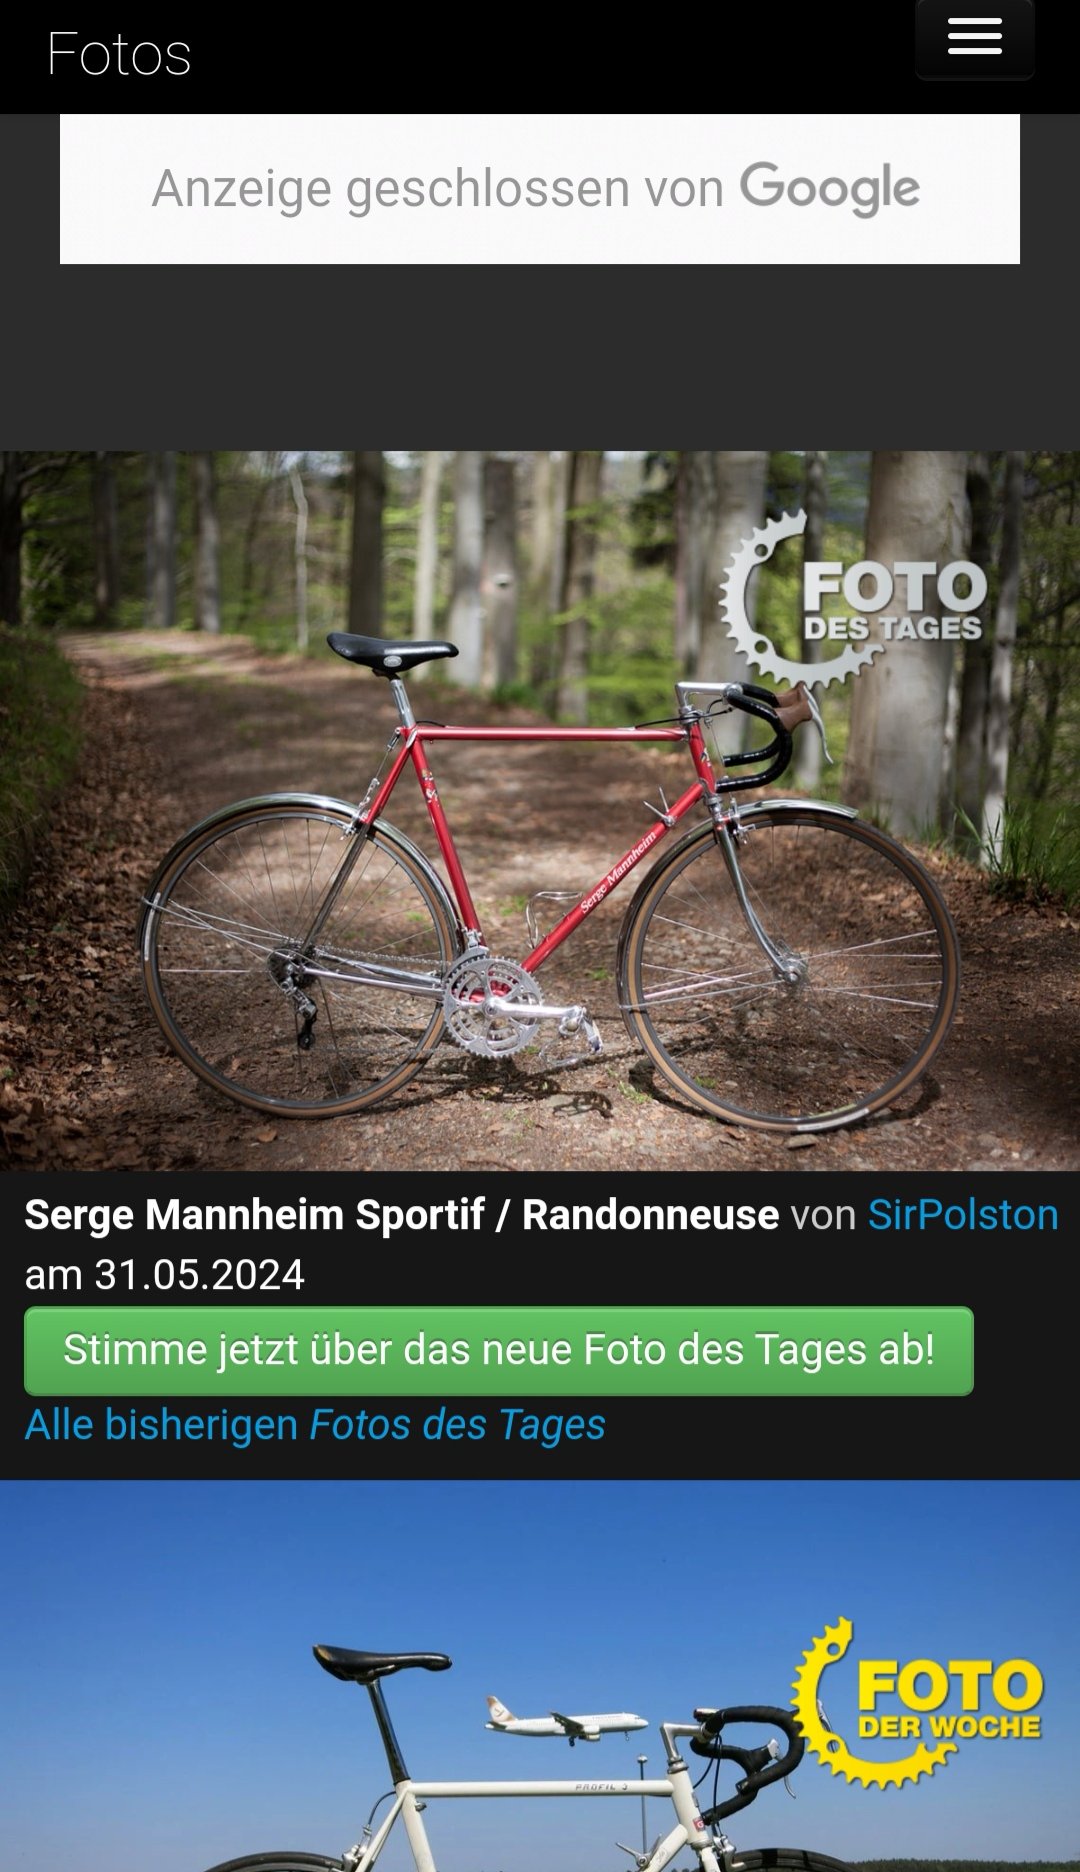1080x1872 pixels.
Task: Click the black saddle on the red bike
Action: click(392, 652)
